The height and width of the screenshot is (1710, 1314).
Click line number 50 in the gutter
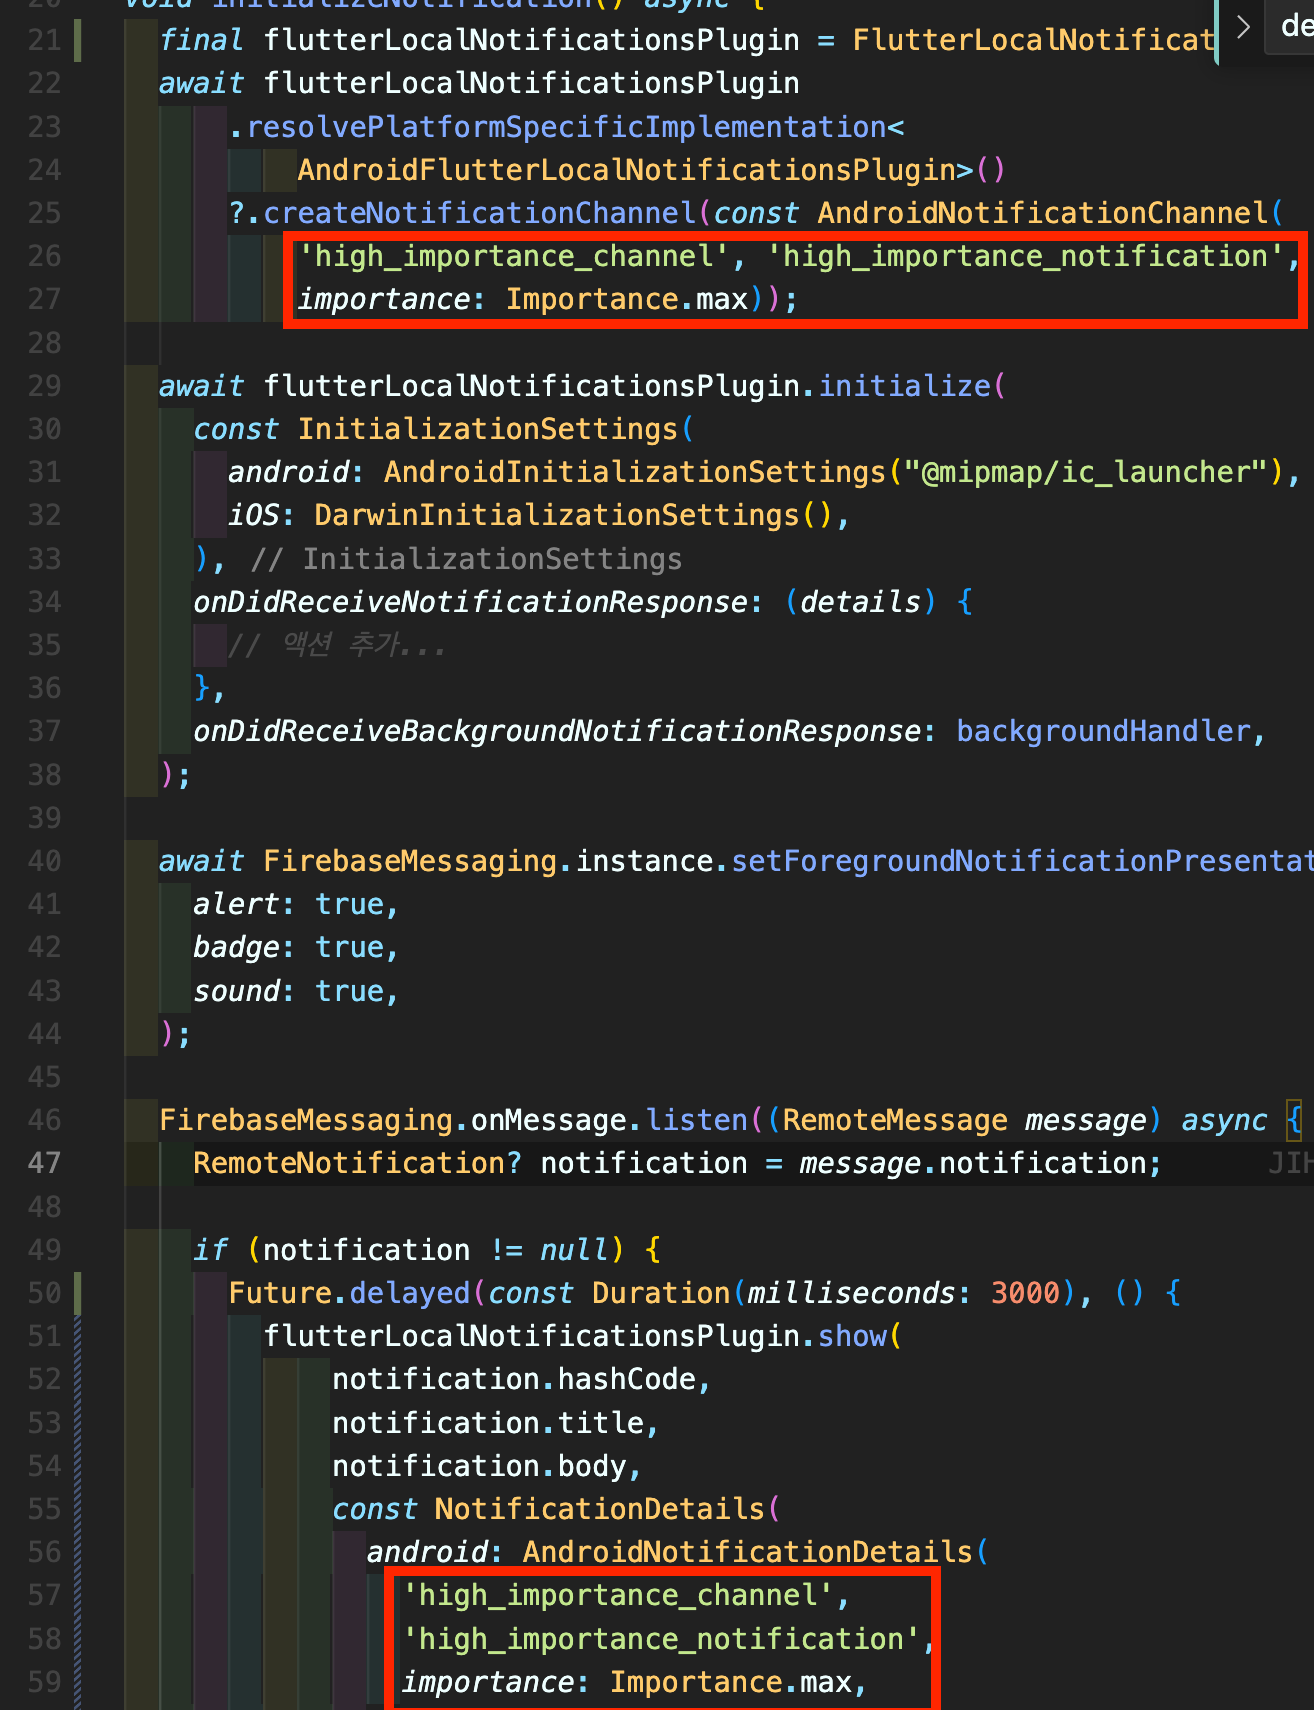44,1293
